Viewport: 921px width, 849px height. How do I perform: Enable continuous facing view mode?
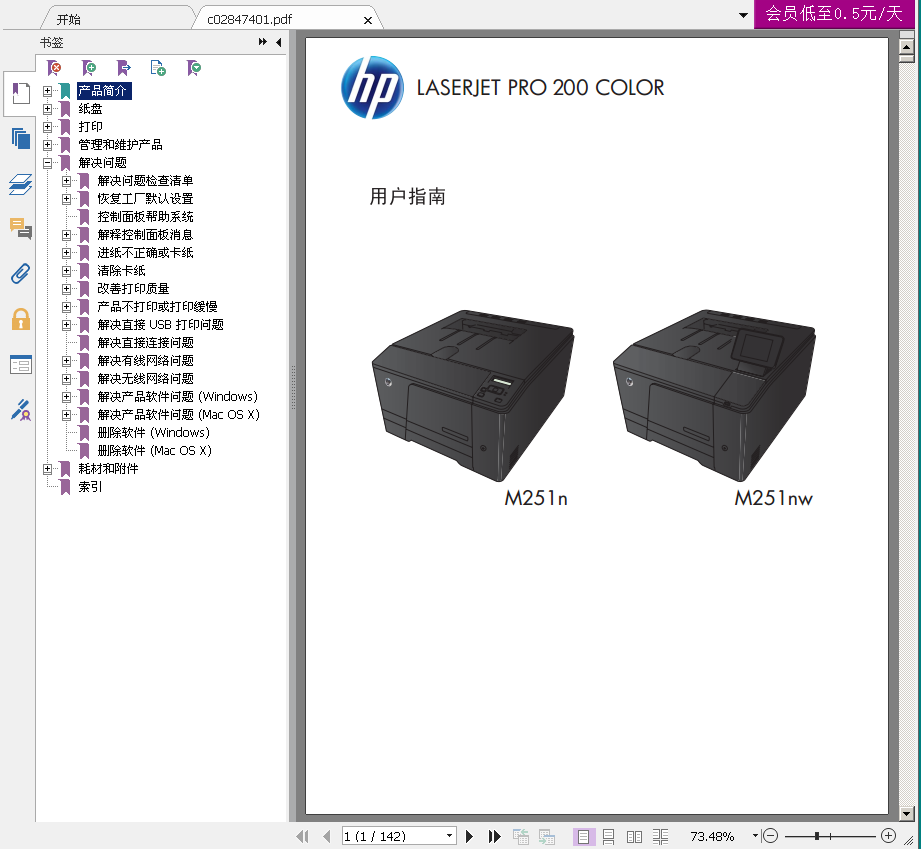[660, 836]
